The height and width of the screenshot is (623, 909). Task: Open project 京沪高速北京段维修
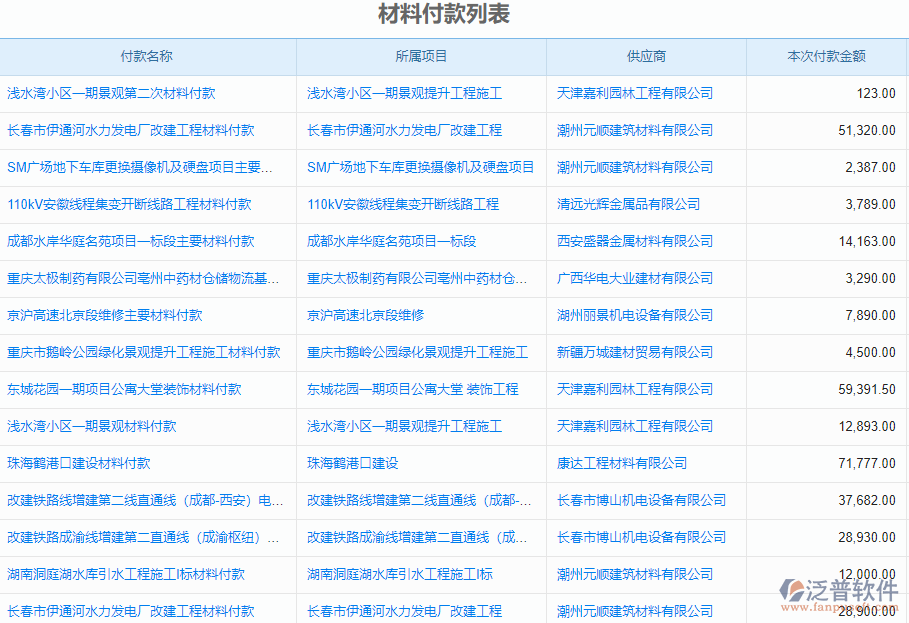coord(364,315)
